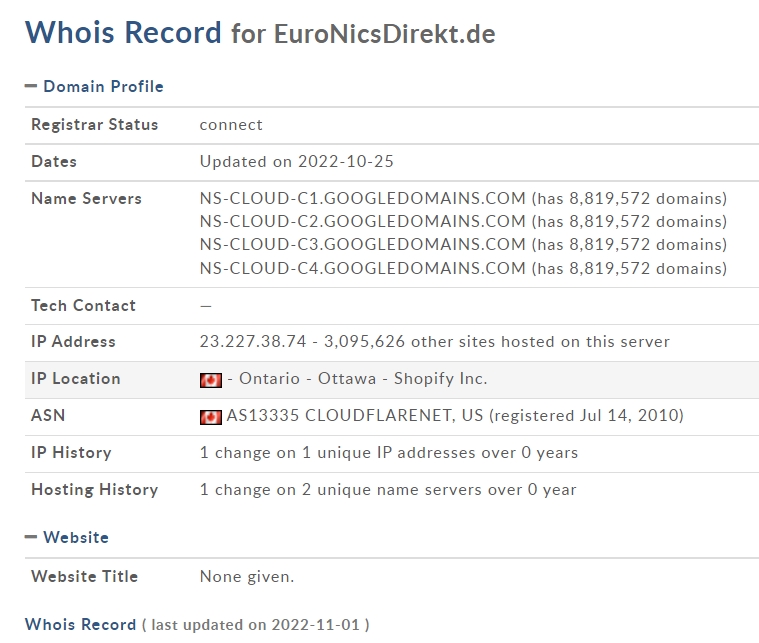
Task: Click the 'ASN' row label
Action: coord(48,415)
